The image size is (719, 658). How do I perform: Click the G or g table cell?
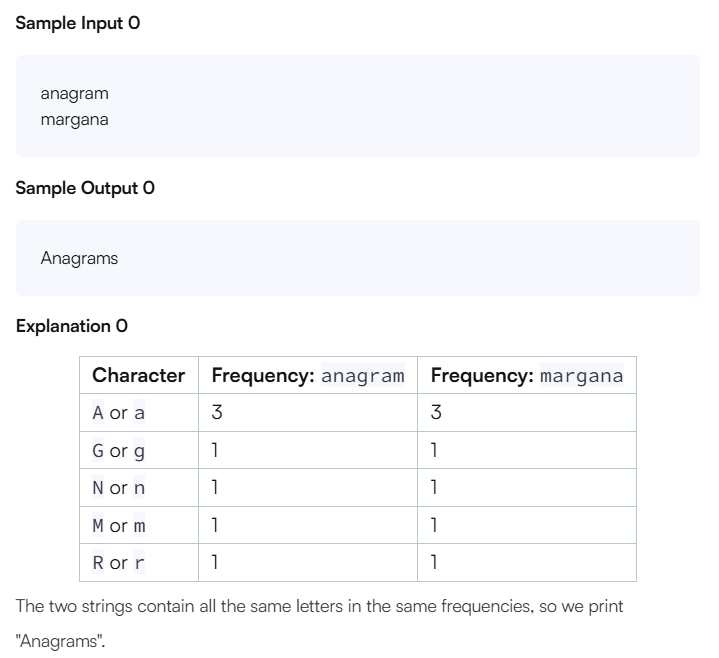tap(139, 450)
